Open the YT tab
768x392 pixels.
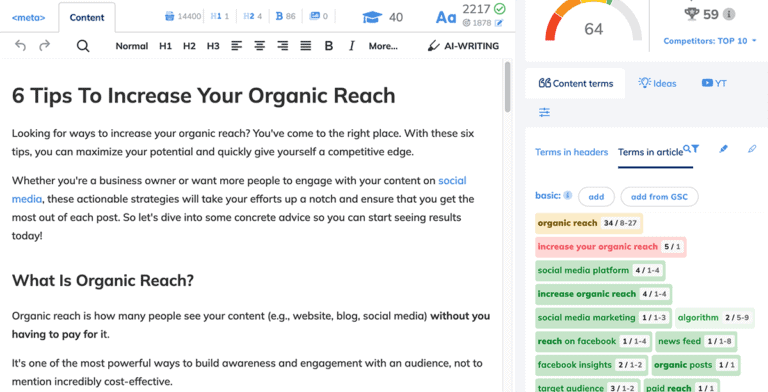tap(714, 83)
